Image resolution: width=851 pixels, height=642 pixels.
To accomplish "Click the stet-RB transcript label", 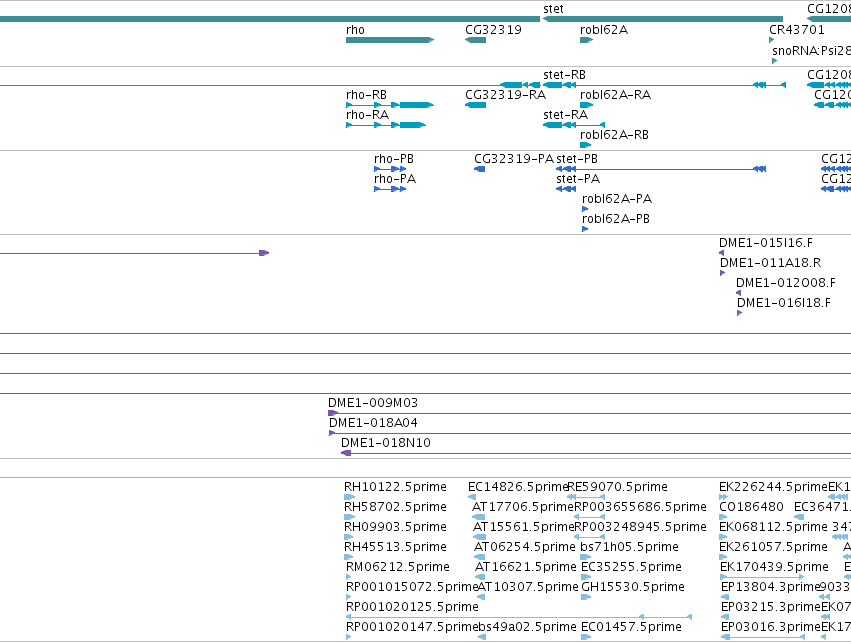I will [564, 75].
